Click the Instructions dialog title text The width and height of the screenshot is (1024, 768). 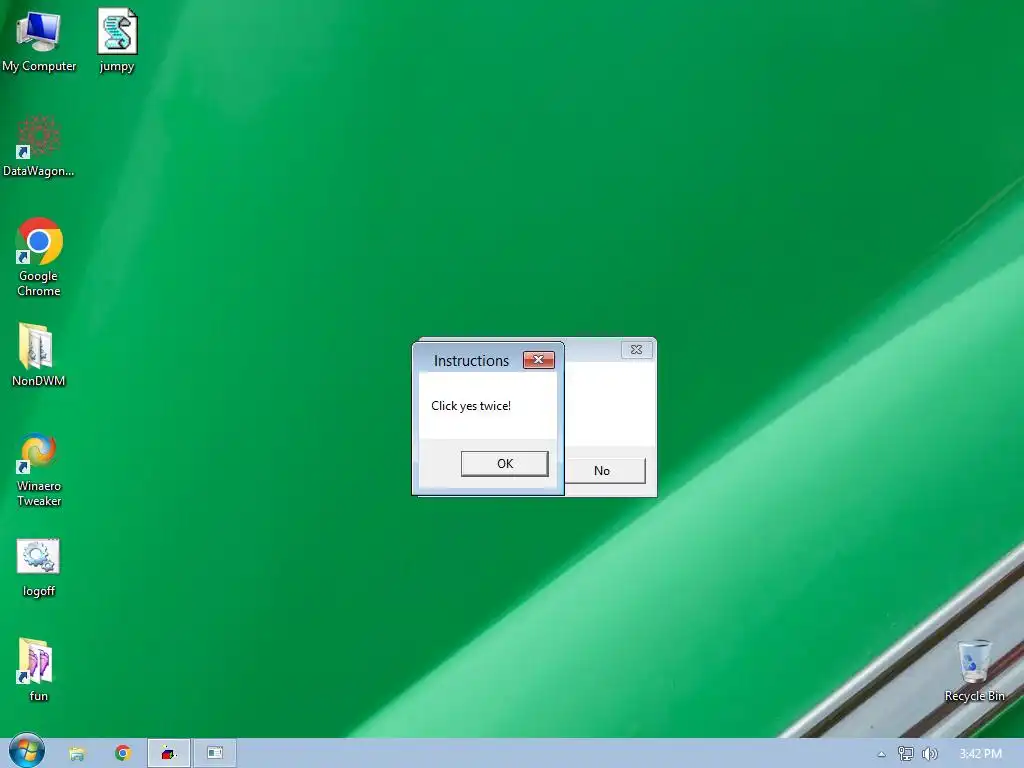tap(471, 360)
